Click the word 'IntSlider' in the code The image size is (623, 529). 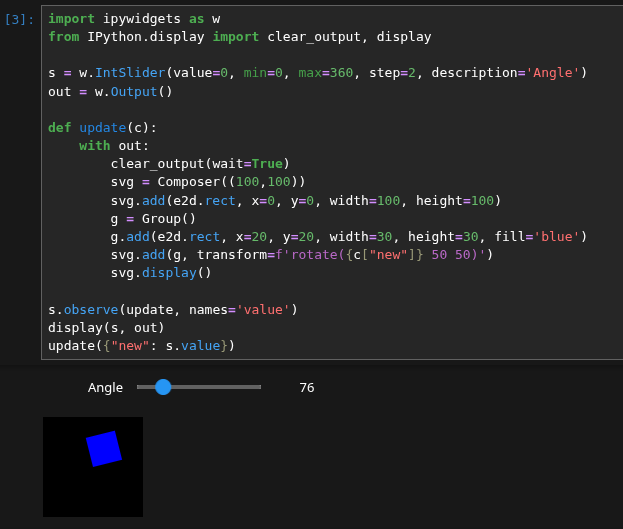click(130, 73)
